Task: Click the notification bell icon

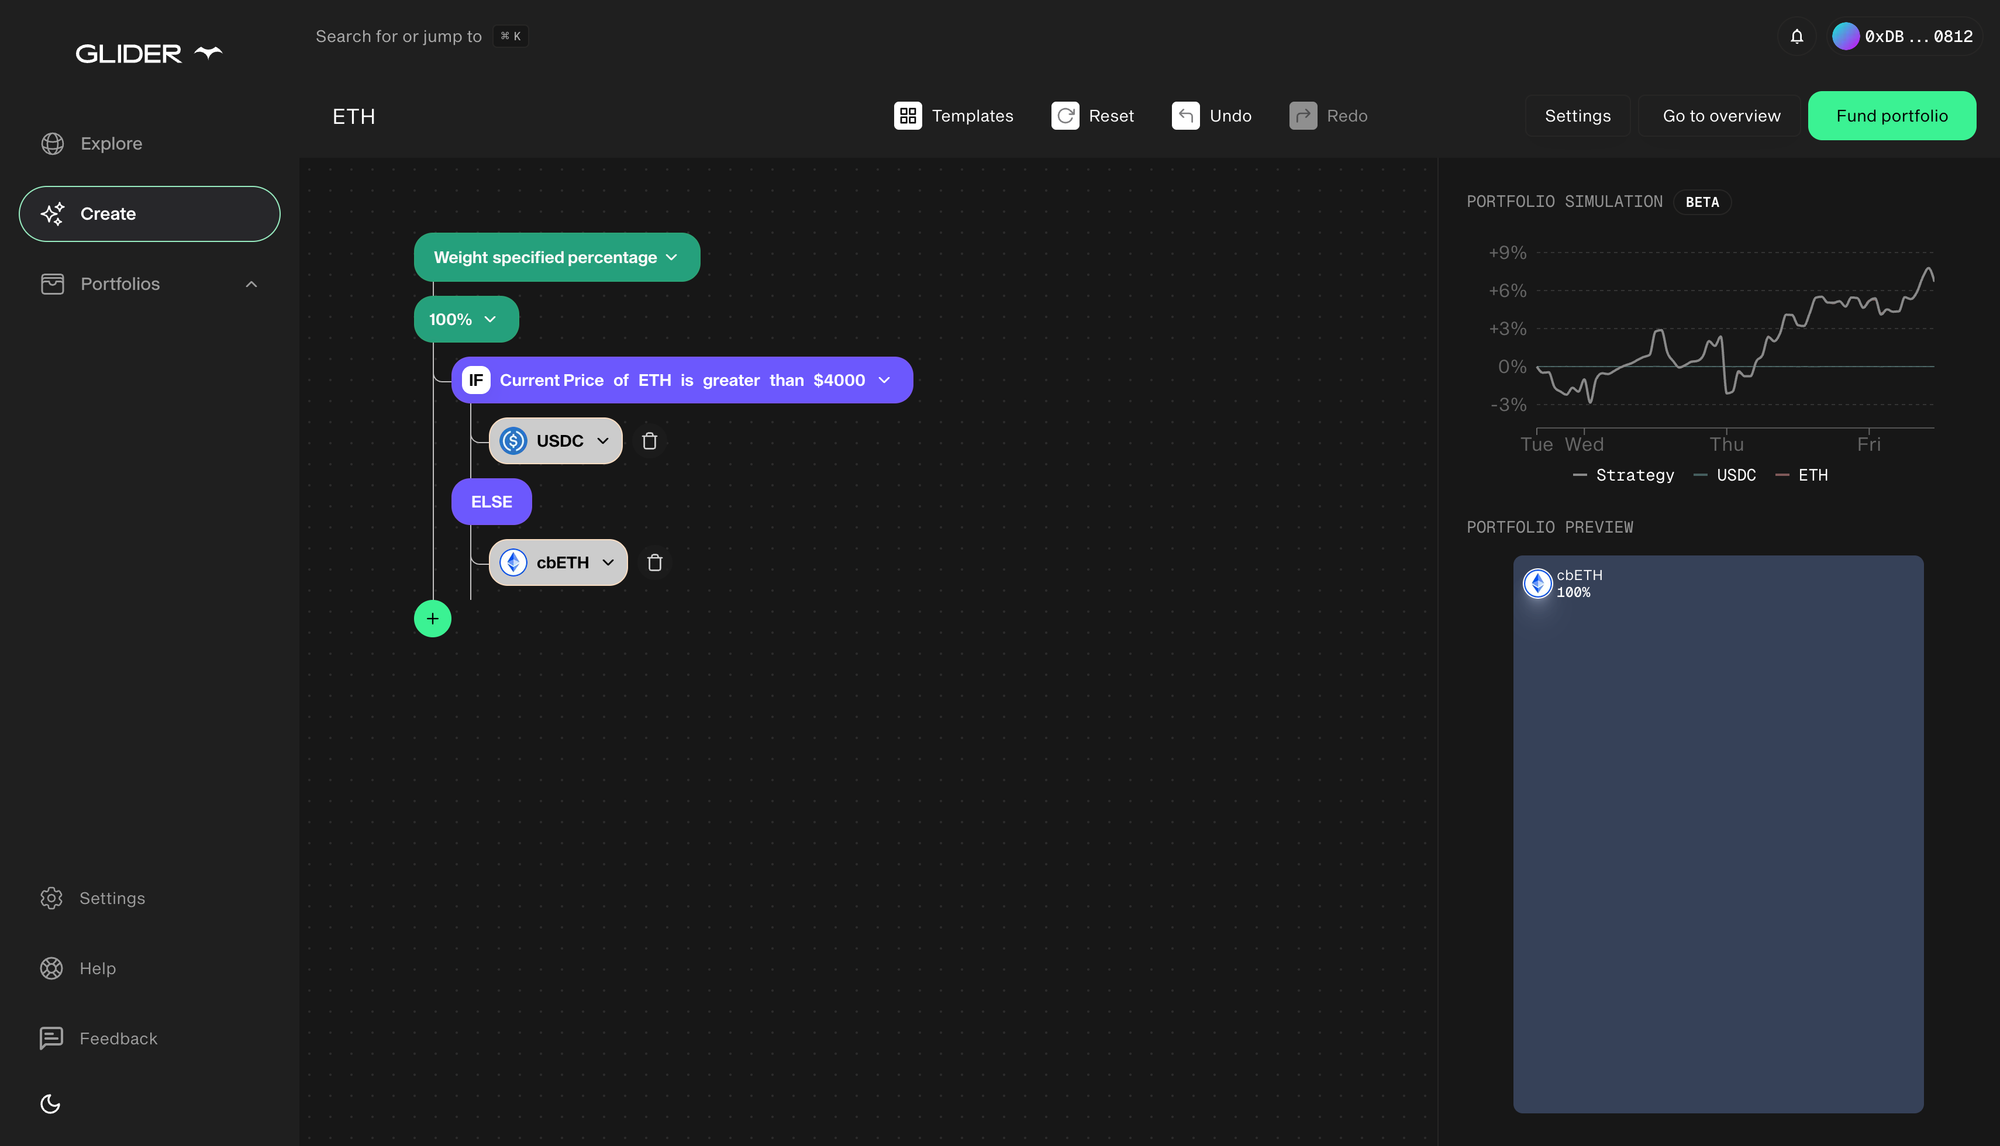Action: pos(1796,37)
